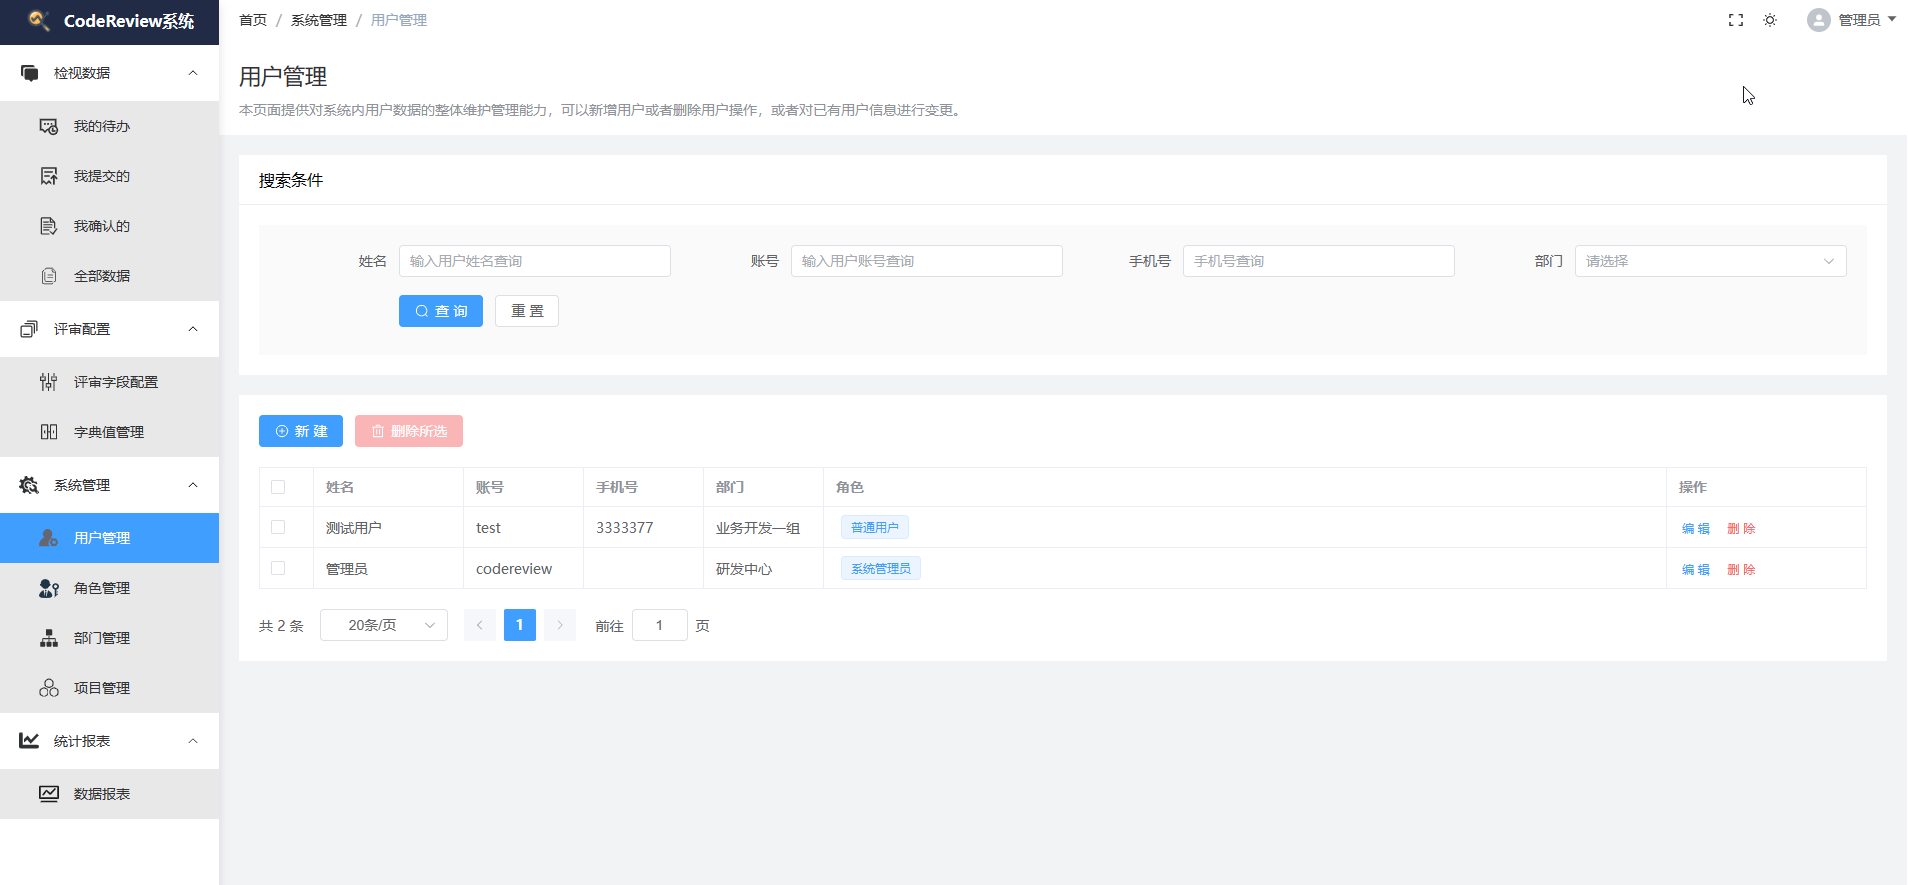
Task: Check the checkbox for 测试用户 row
Action: (278, 527)
